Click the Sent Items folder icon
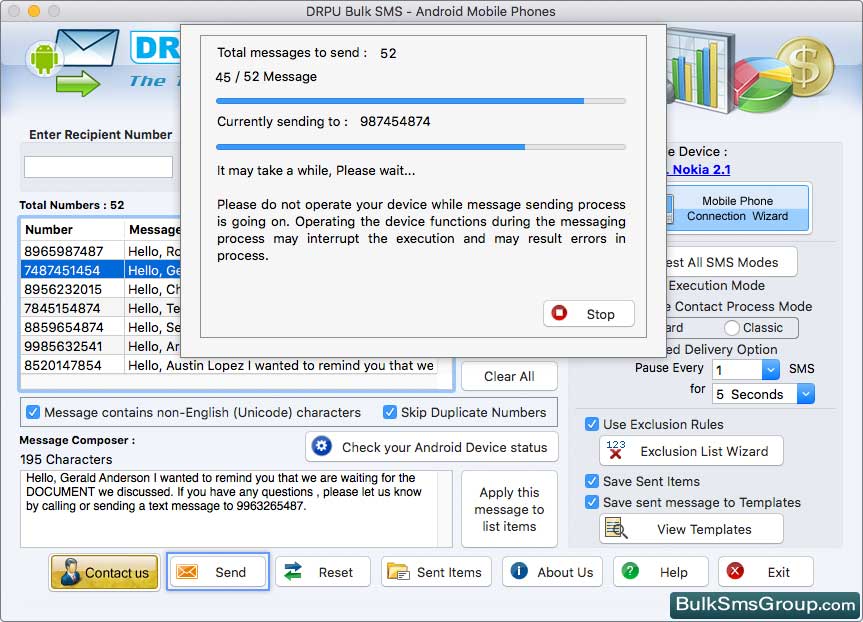 pyautogui.click(x=398, y=572)
